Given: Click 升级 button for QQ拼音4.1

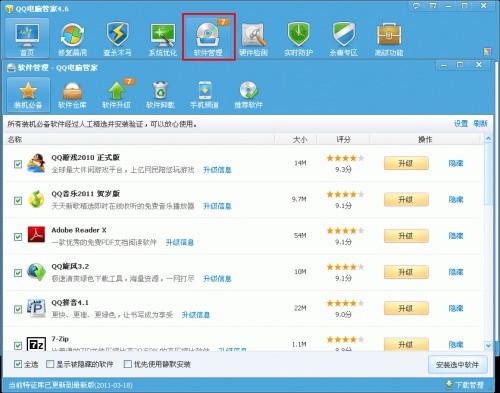Looking at the screenshot, I should tap(406, 309).
